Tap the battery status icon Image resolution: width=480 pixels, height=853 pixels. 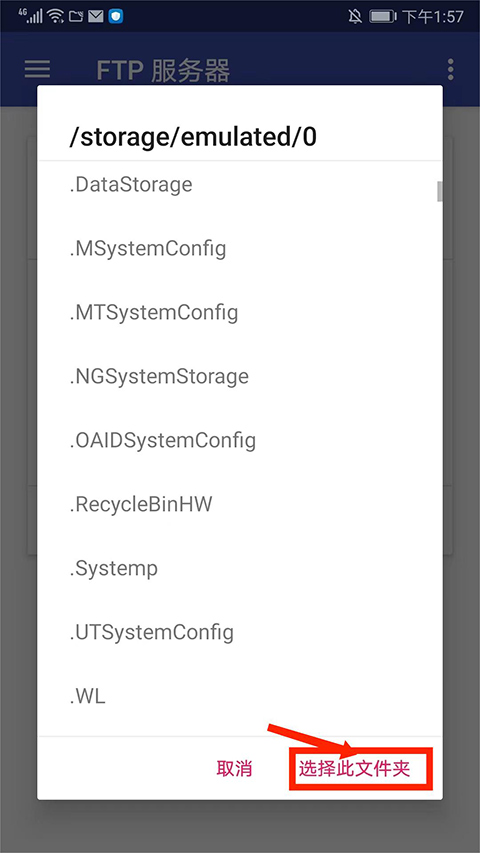pyautogui.click(x=384, y=17)
